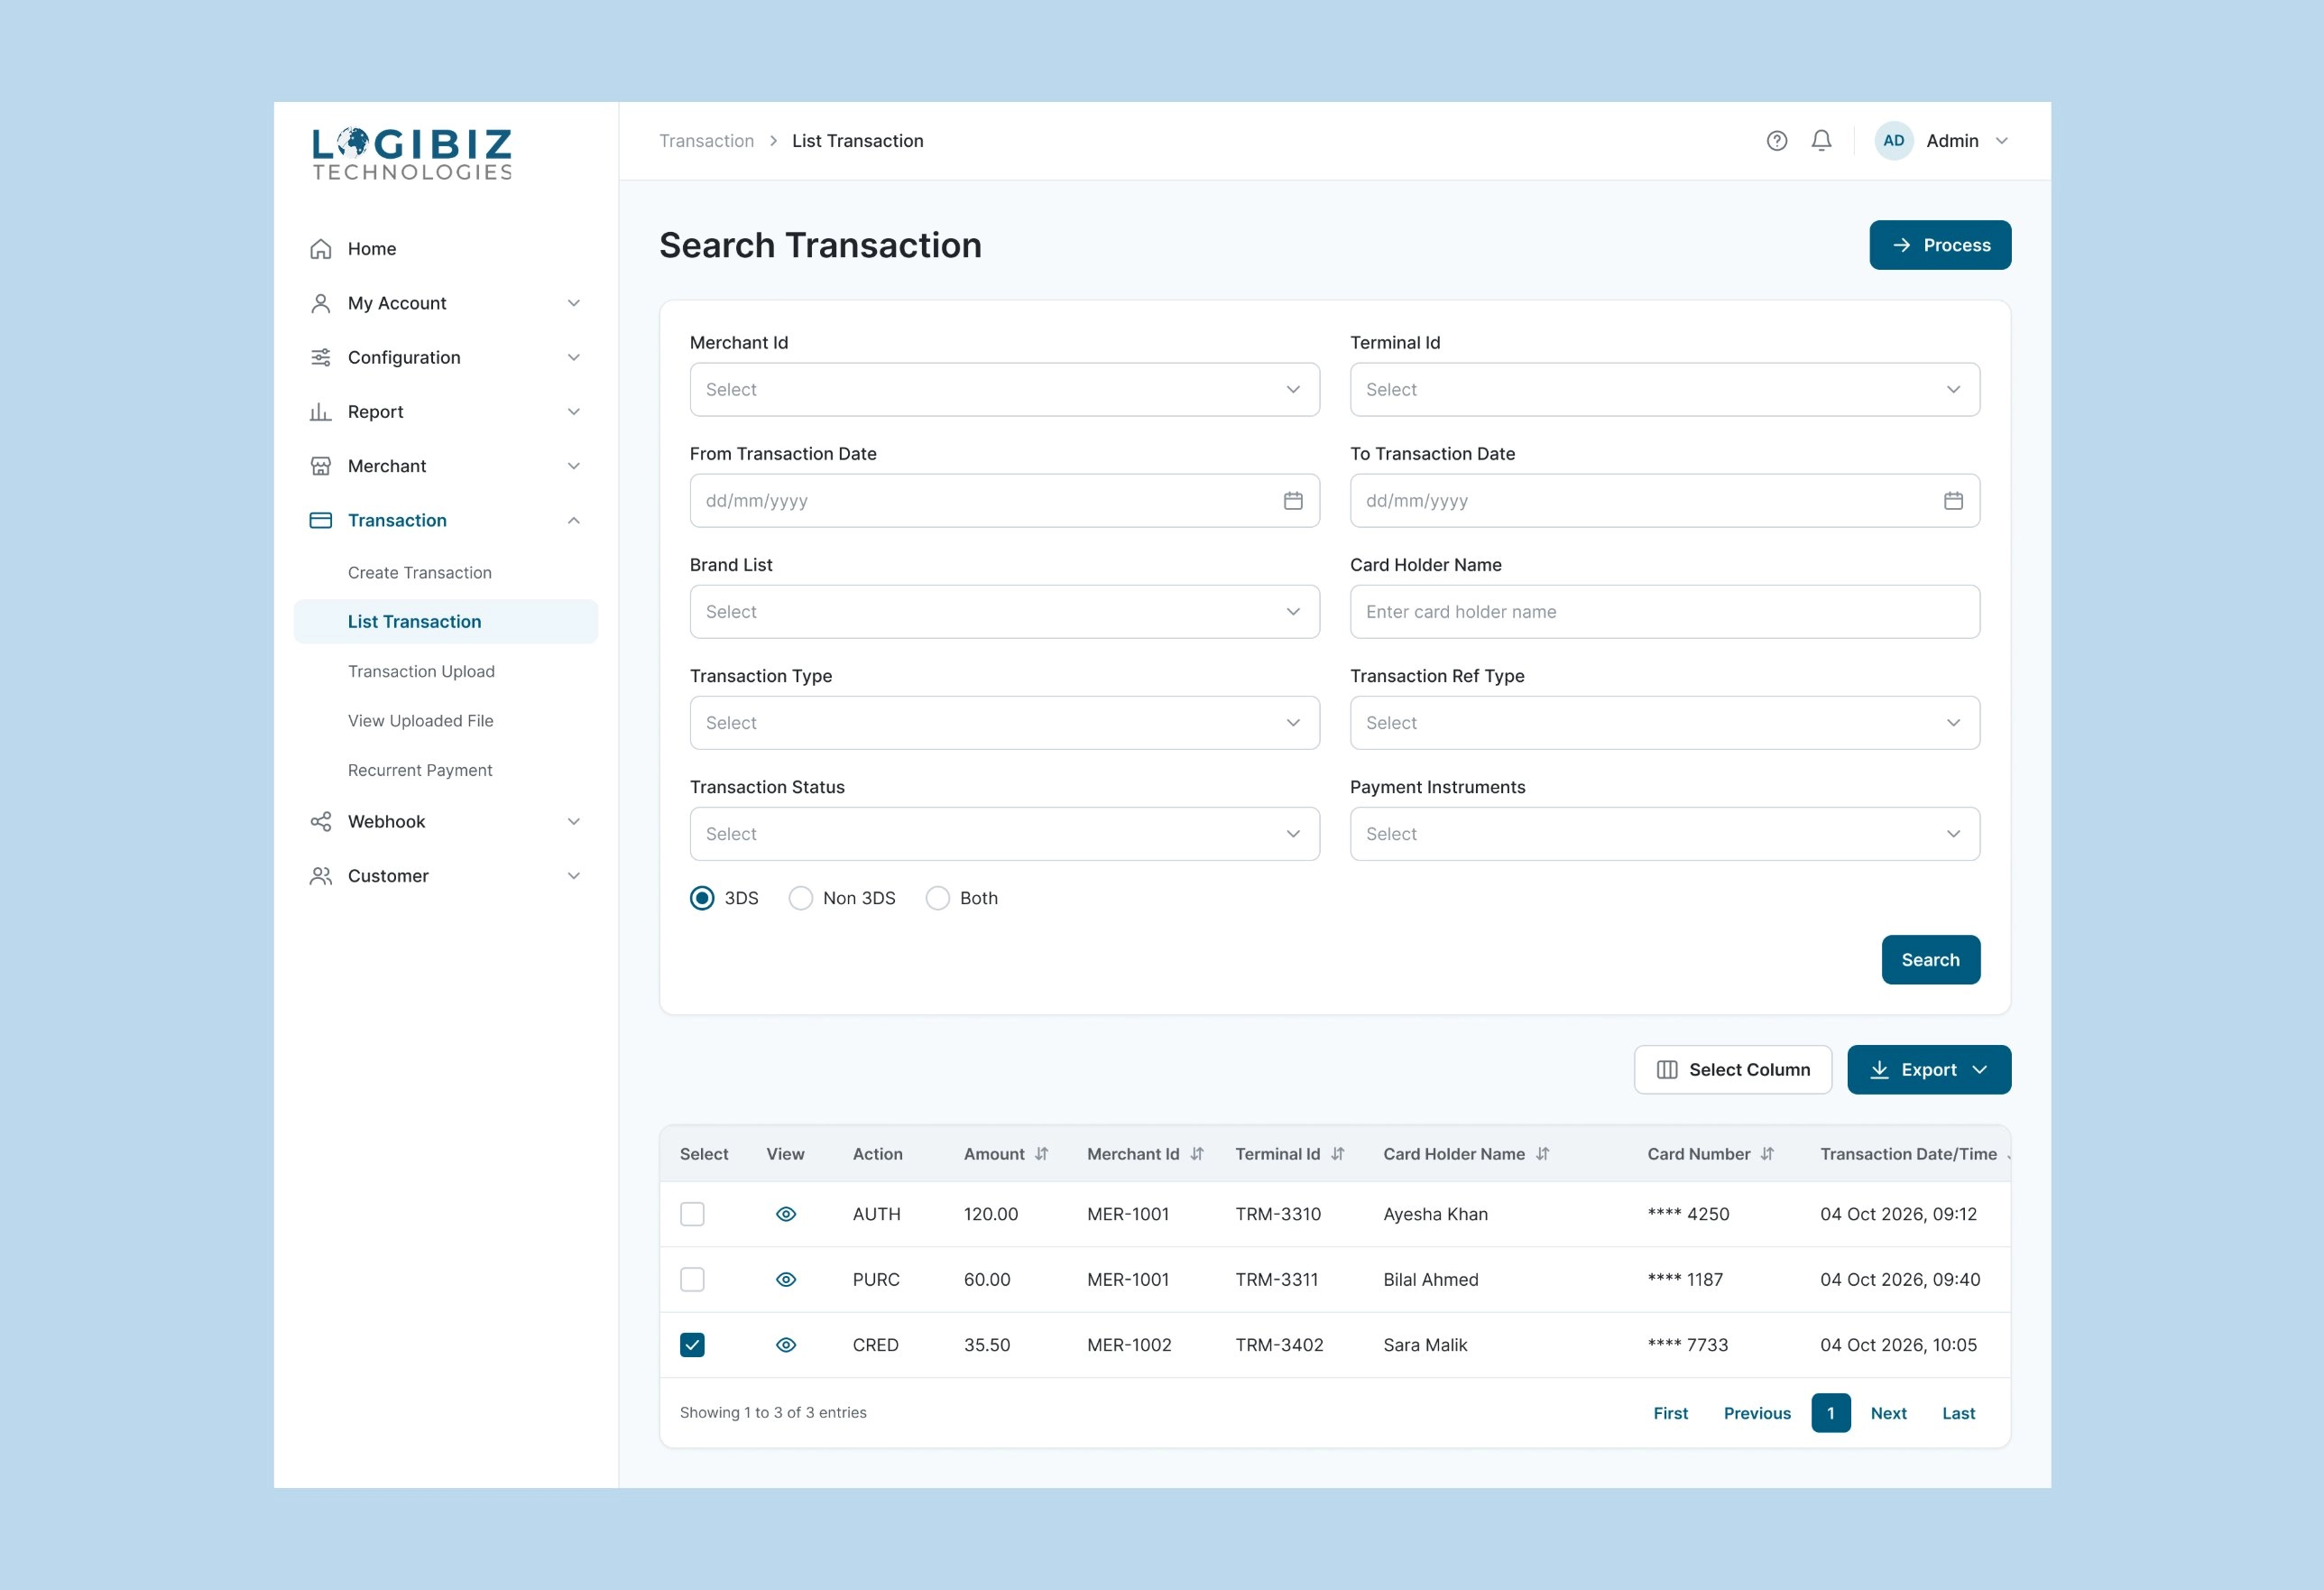Screen dimensions: 2324x1590
Task: Click the Home icon in sidebar
Action: tap(320, 249)
